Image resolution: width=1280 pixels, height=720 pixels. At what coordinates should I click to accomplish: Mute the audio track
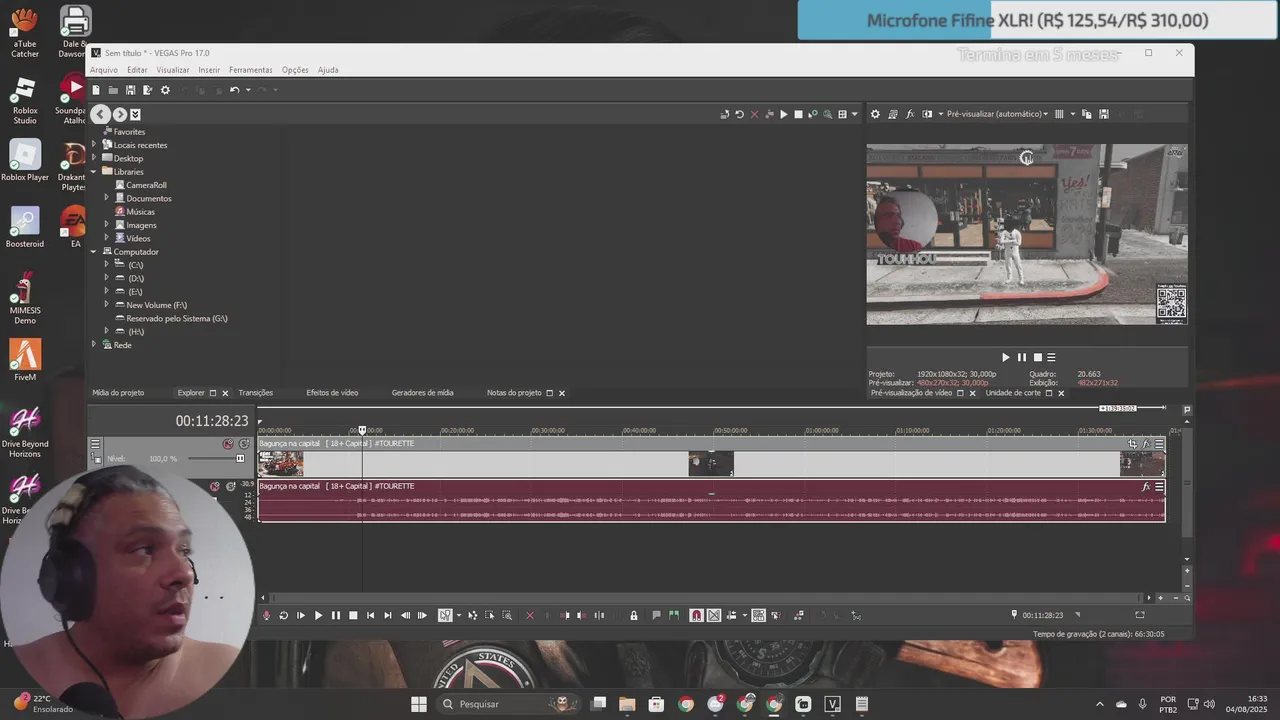[x=214, y=487]
